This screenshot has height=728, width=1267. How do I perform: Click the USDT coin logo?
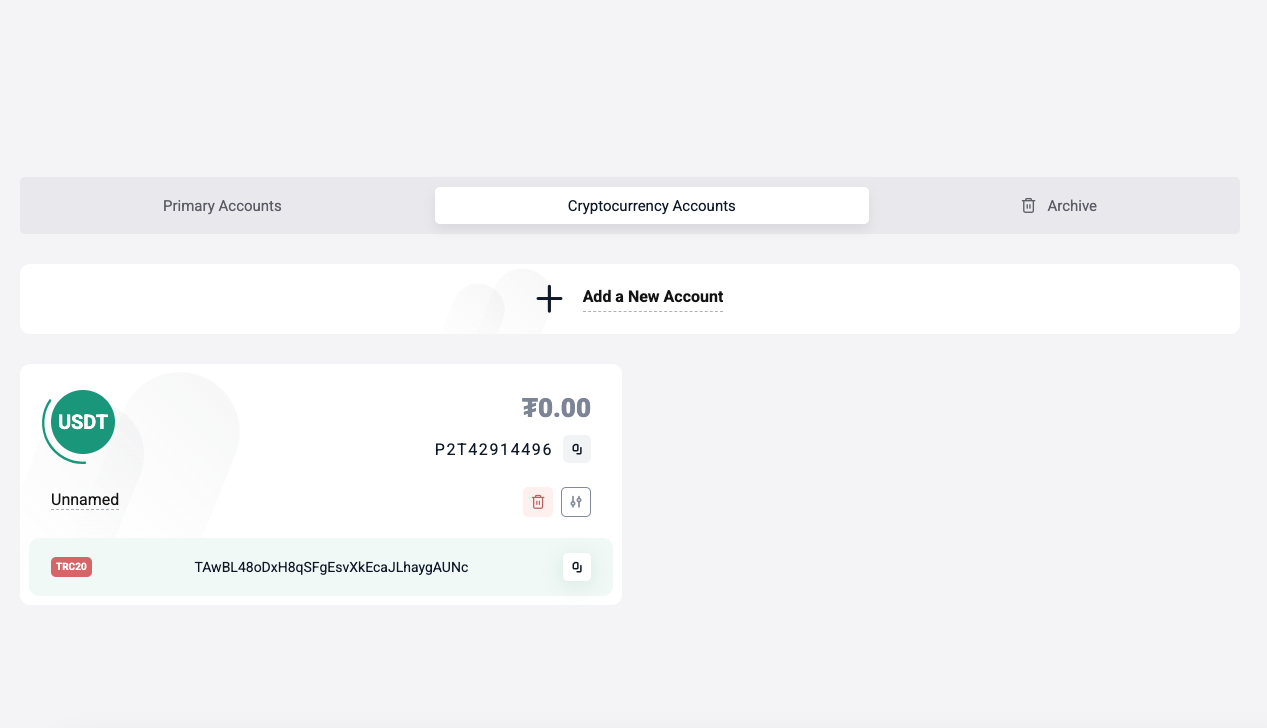(x=83, y=422)
